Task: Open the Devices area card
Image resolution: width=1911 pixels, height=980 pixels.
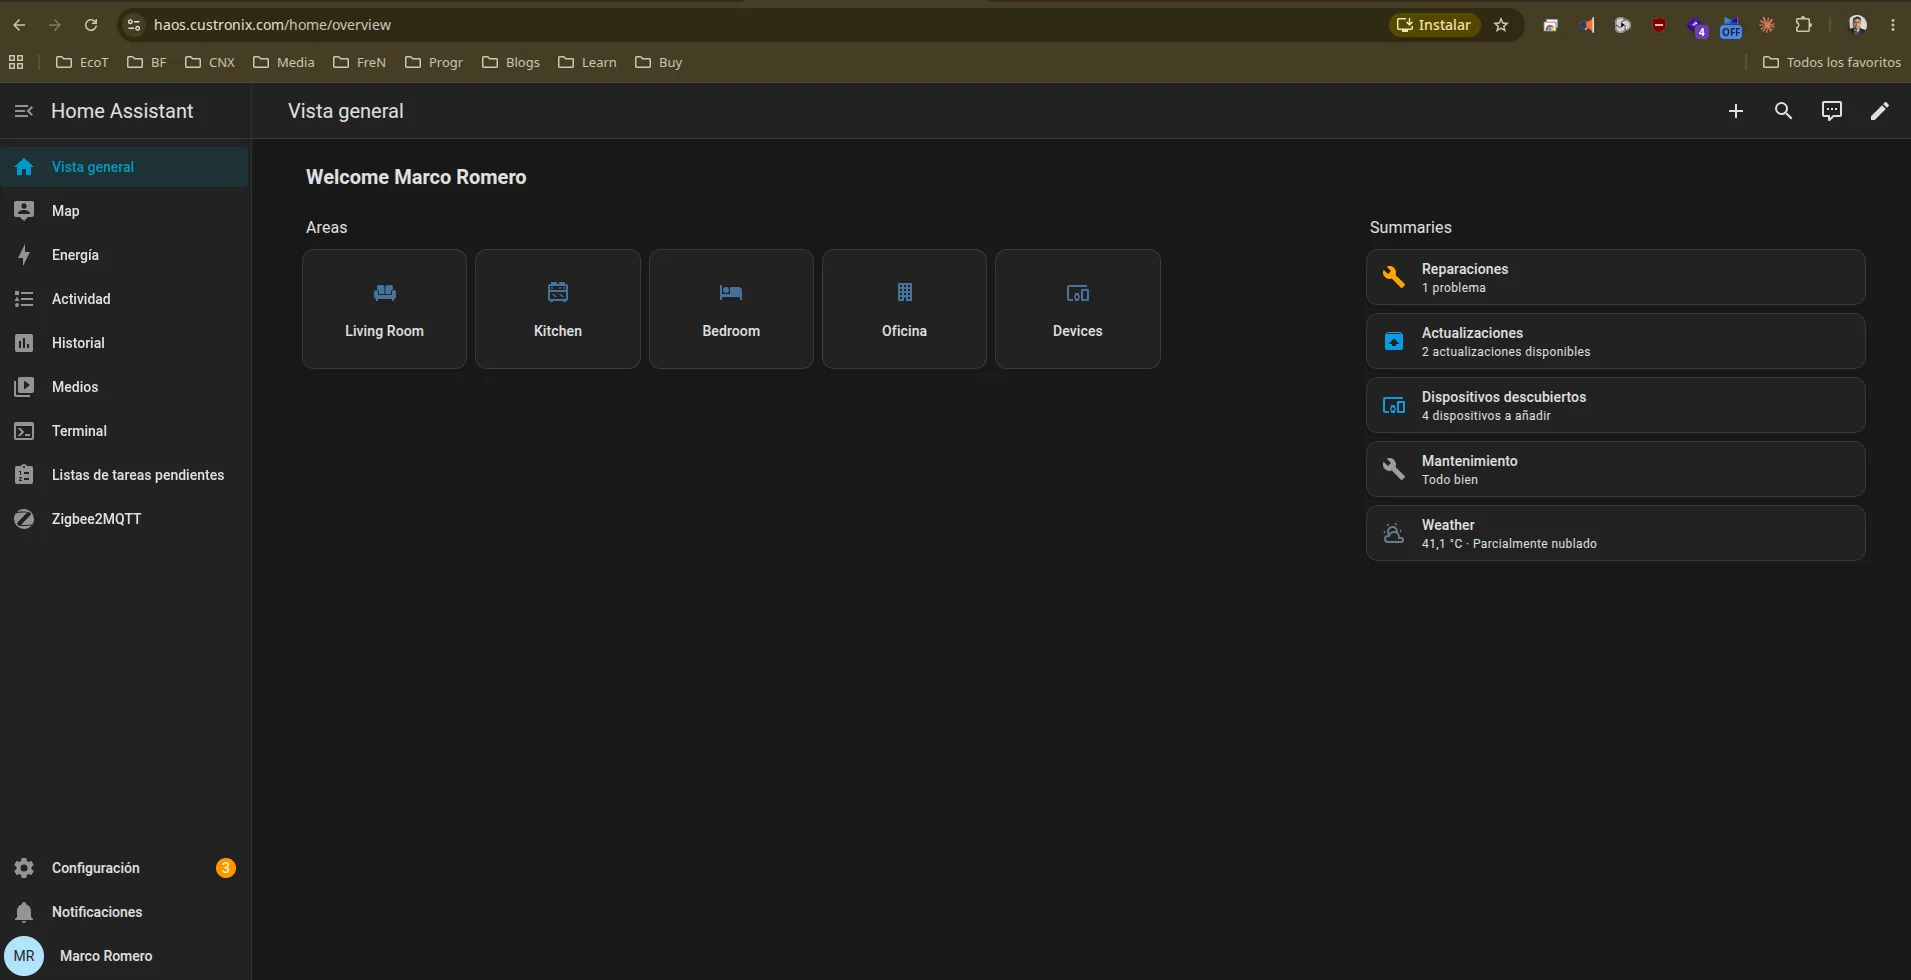Action: [x=1078, y=309]
